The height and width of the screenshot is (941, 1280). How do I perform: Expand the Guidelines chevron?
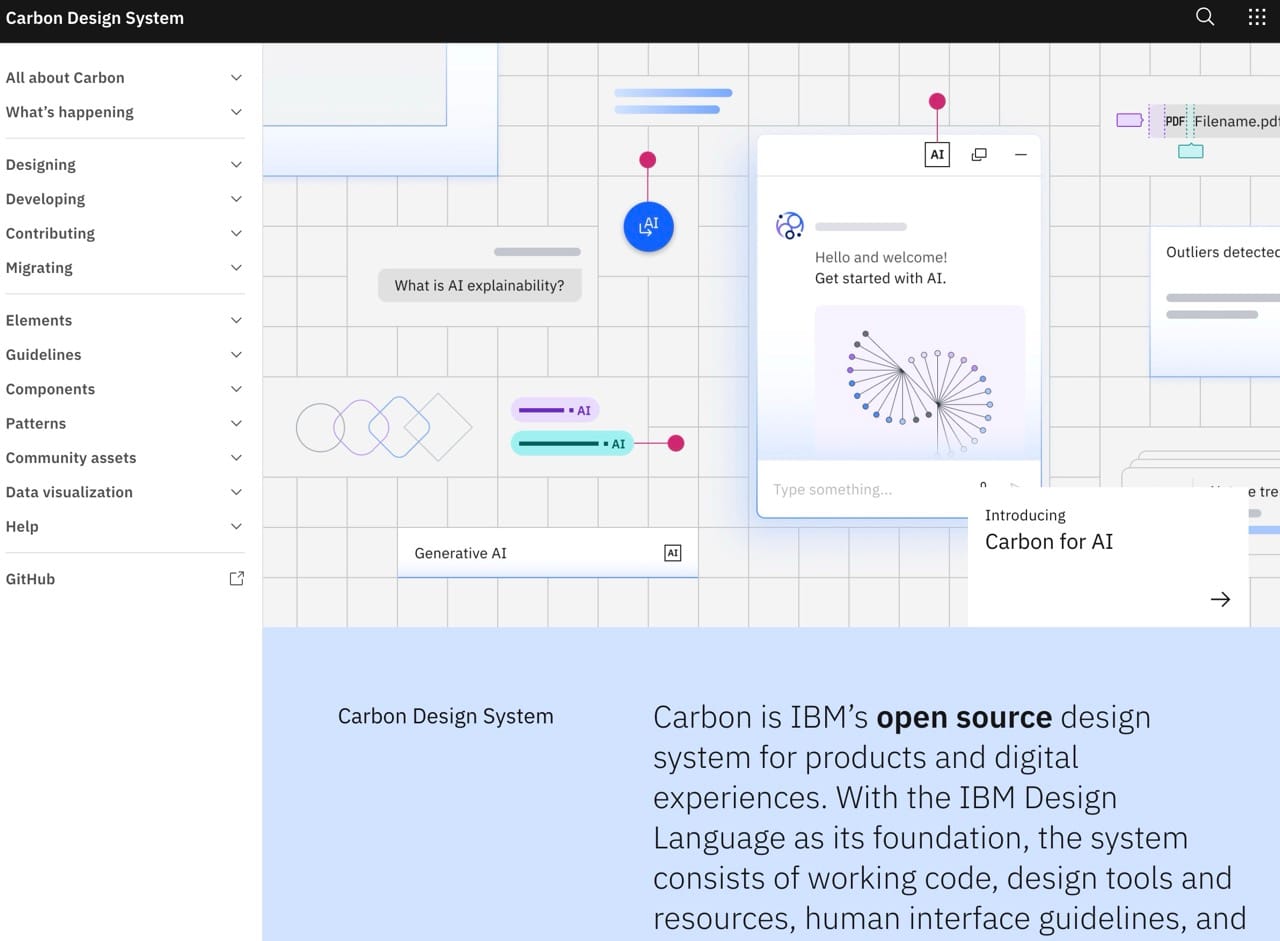click(x=236, y=354)
